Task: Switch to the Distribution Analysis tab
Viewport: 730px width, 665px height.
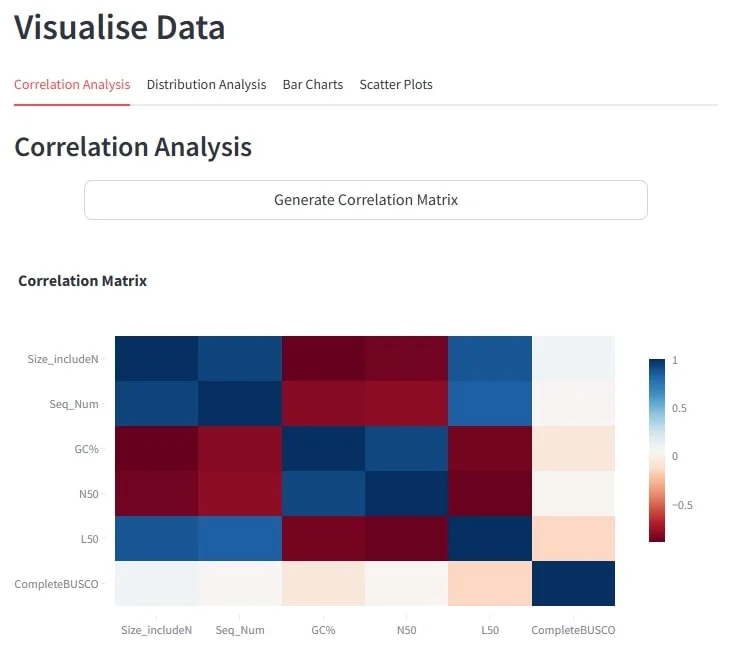Action: pos(206,85)
